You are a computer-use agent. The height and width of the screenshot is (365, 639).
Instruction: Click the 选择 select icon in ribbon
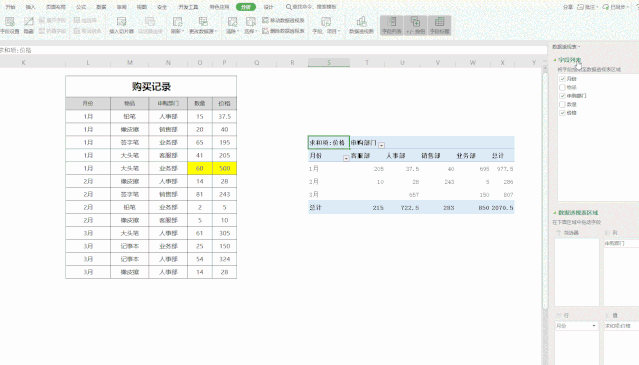pos(250,22)
